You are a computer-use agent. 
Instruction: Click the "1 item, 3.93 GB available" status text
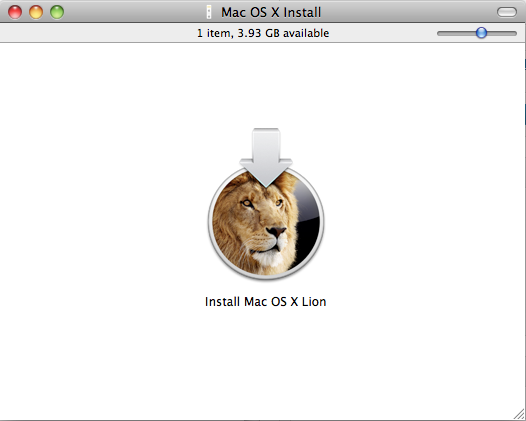coord(263,33)
